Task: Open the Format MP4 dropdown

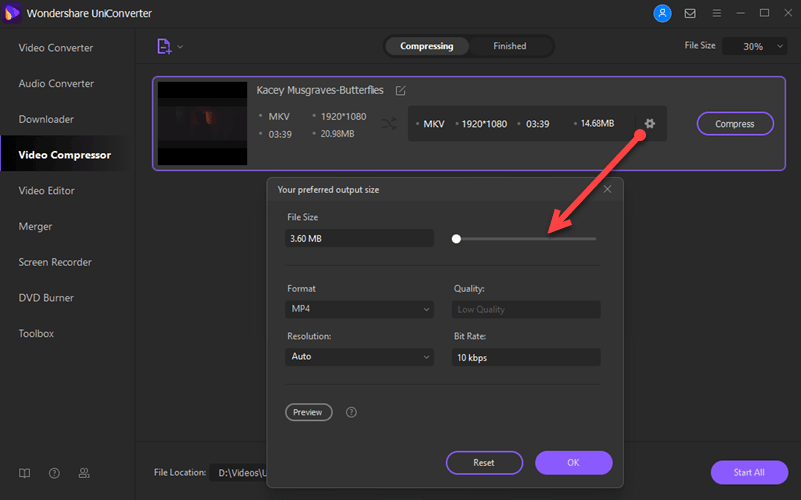Action: (x=359, y=309)
